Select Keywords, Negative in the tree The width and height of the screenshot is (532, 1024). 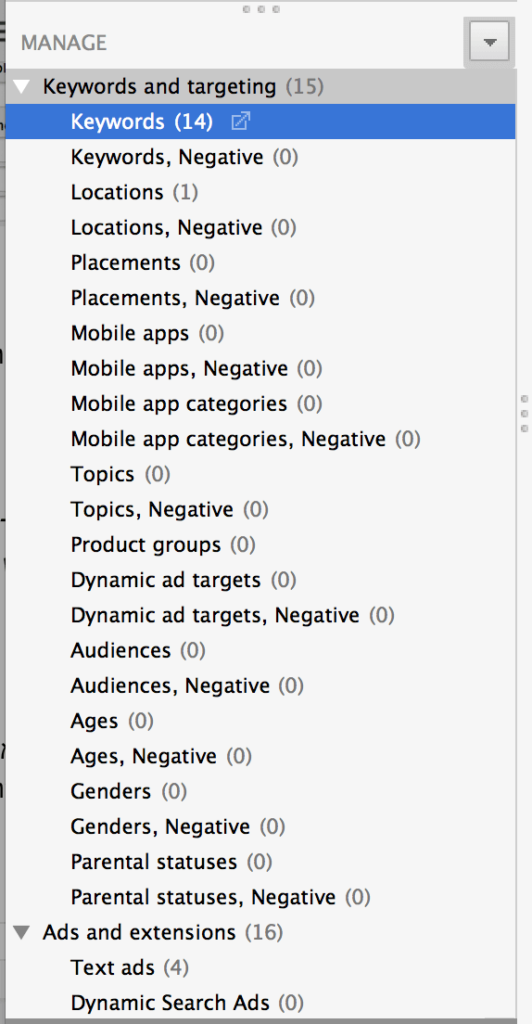(x=260, y=157)
